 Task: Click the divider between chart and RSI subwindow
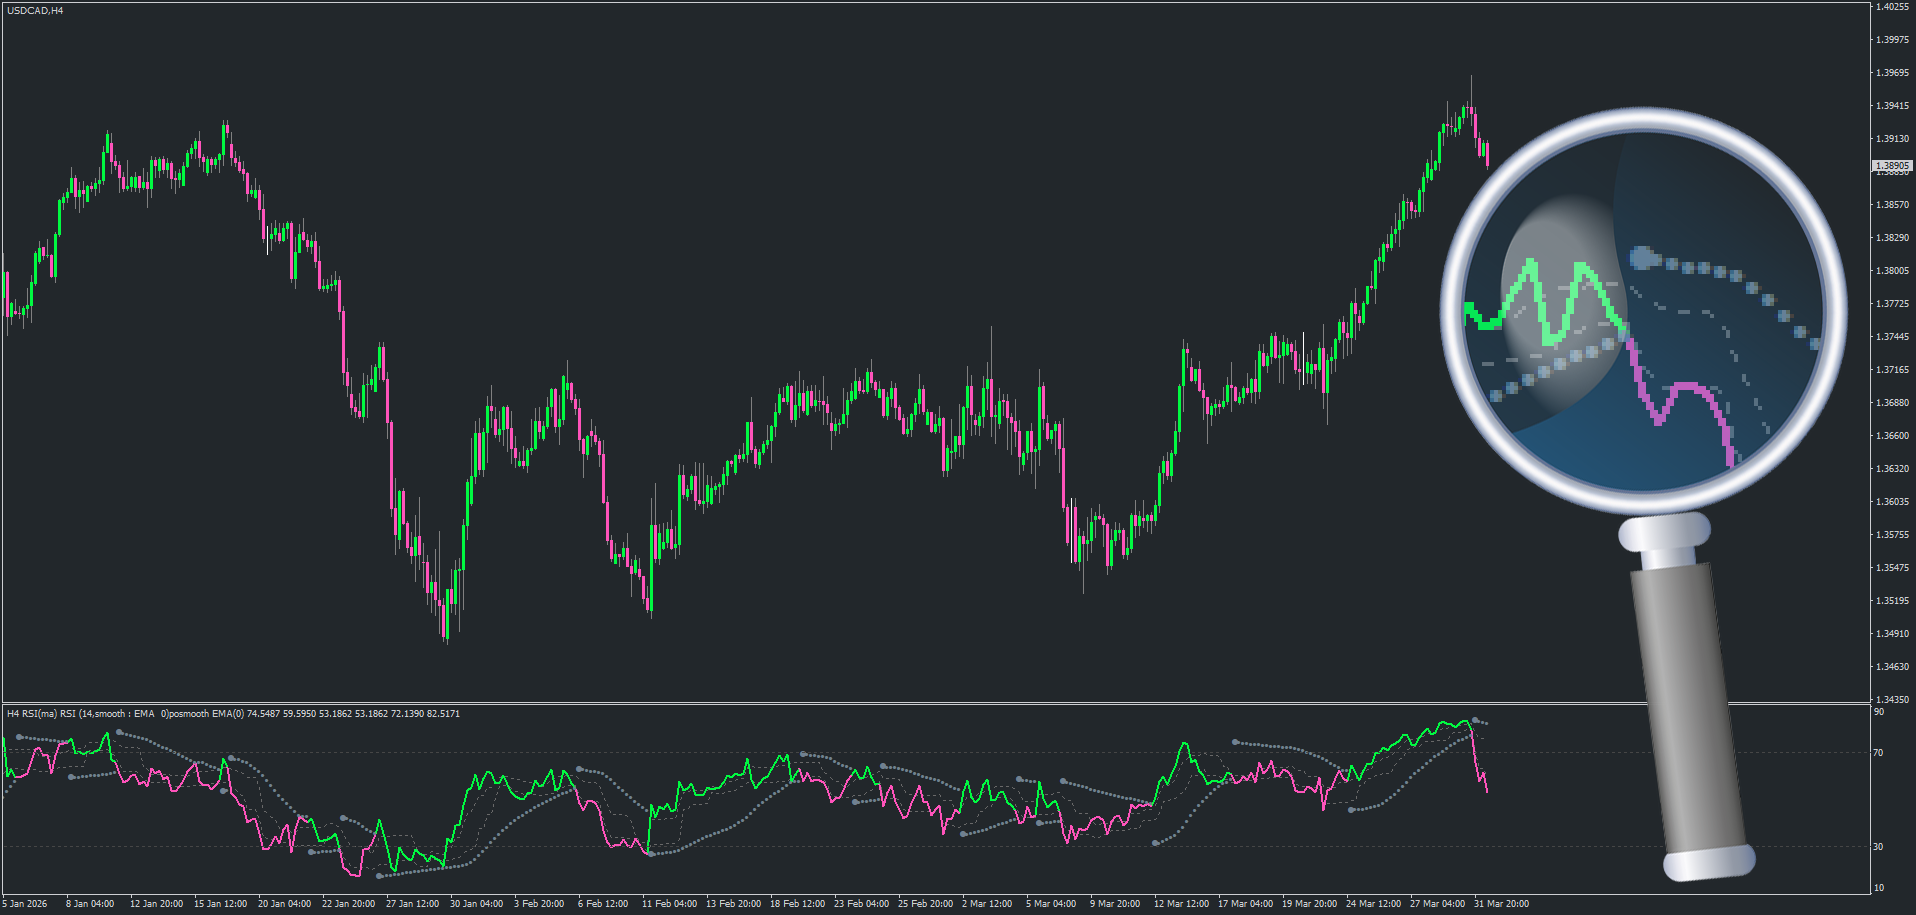[936, 703]
